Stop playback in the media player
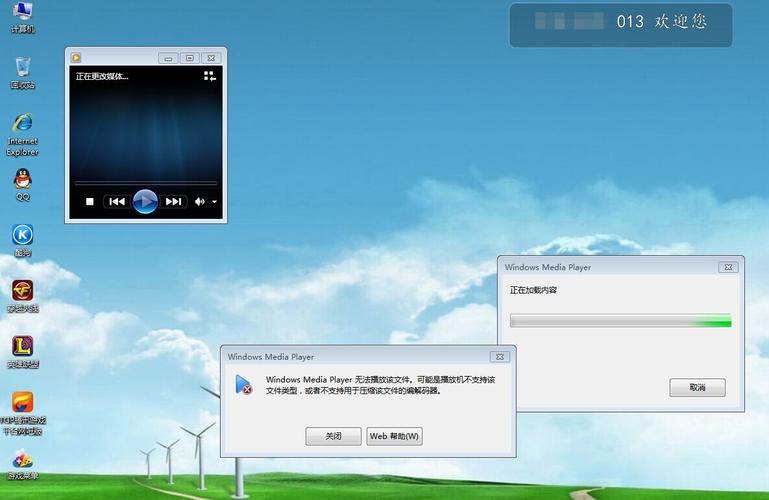769x500 pixels. pos(90,201)
